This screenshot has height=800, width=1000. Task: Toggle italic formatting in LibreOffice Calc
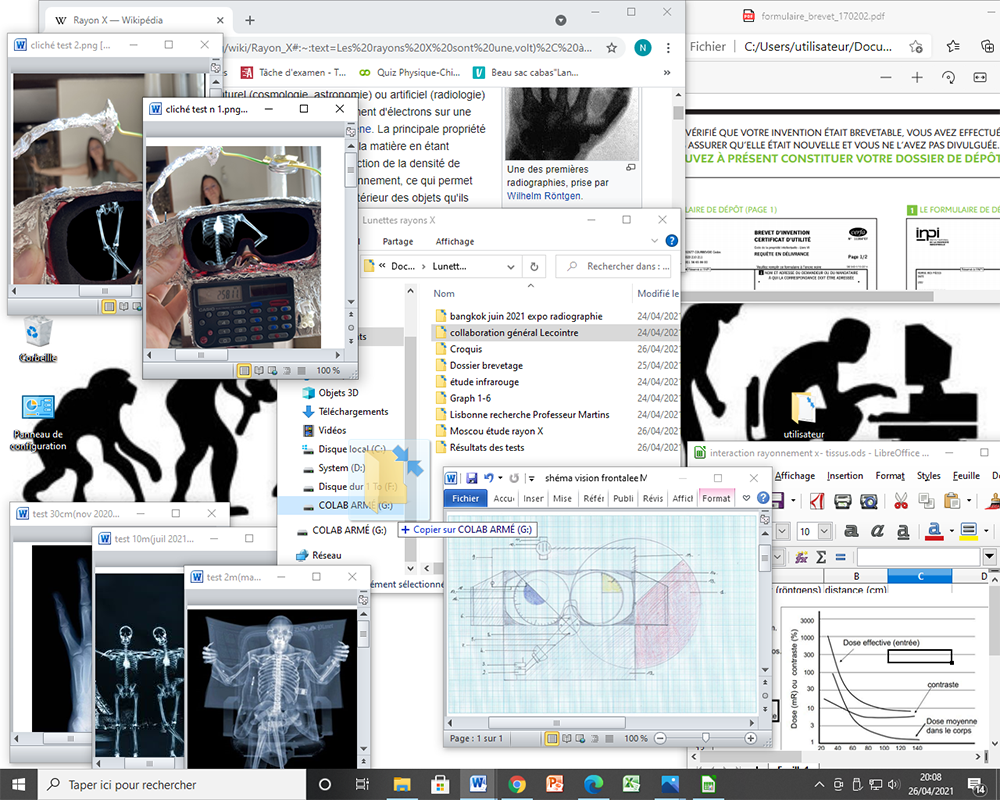[x=878, y=531]
